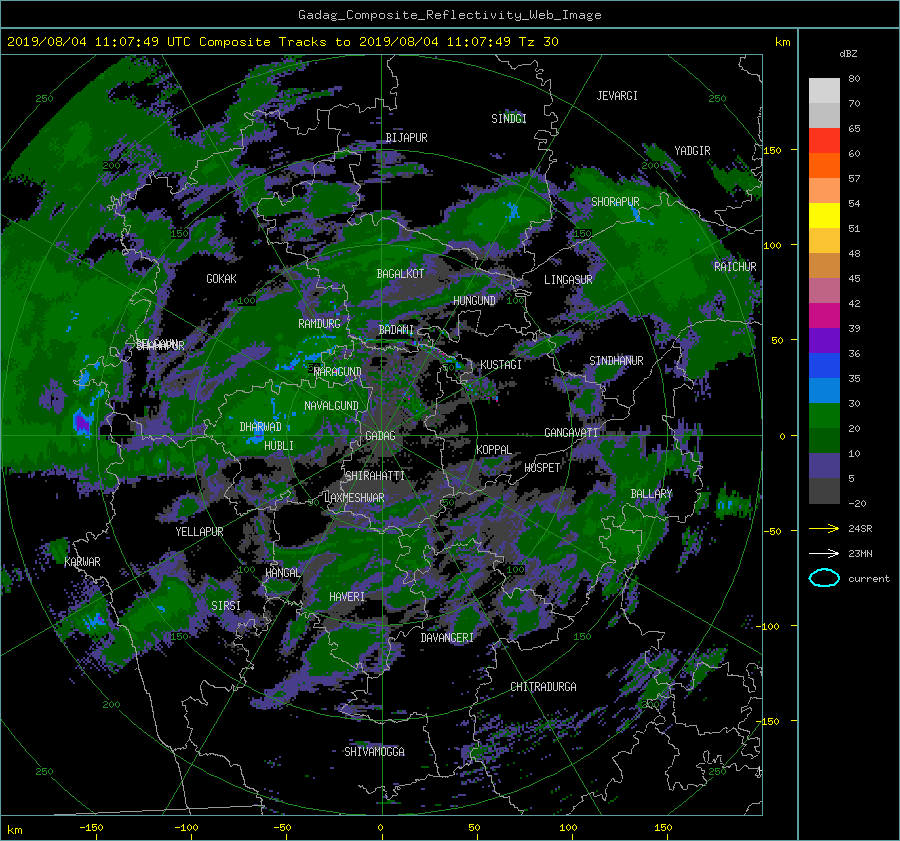Click the YADGIR city label
The height and width of the screenshot is (841, 900).
692,151
